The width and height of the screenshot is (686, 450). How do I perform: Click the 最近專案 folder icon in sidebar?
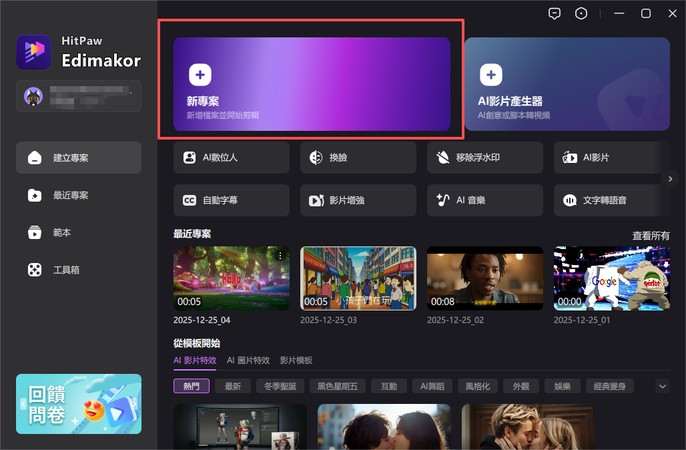click(35, 195)
